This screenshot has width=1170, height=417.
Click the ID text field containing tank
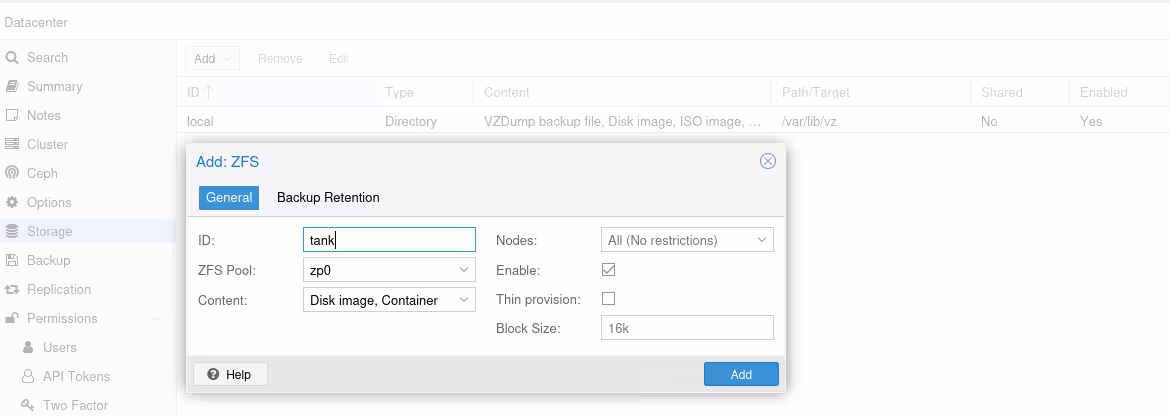[388, 240]
